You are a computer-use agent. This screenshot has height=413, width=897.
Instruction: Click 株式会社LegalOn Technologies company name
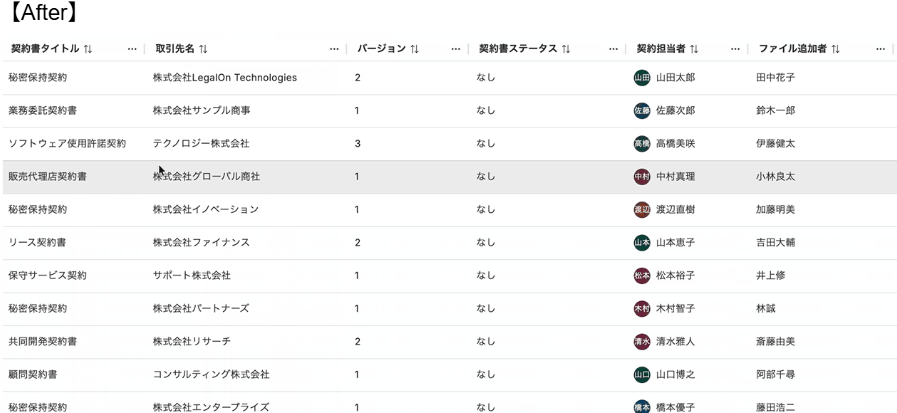click(x=224, y=78)
